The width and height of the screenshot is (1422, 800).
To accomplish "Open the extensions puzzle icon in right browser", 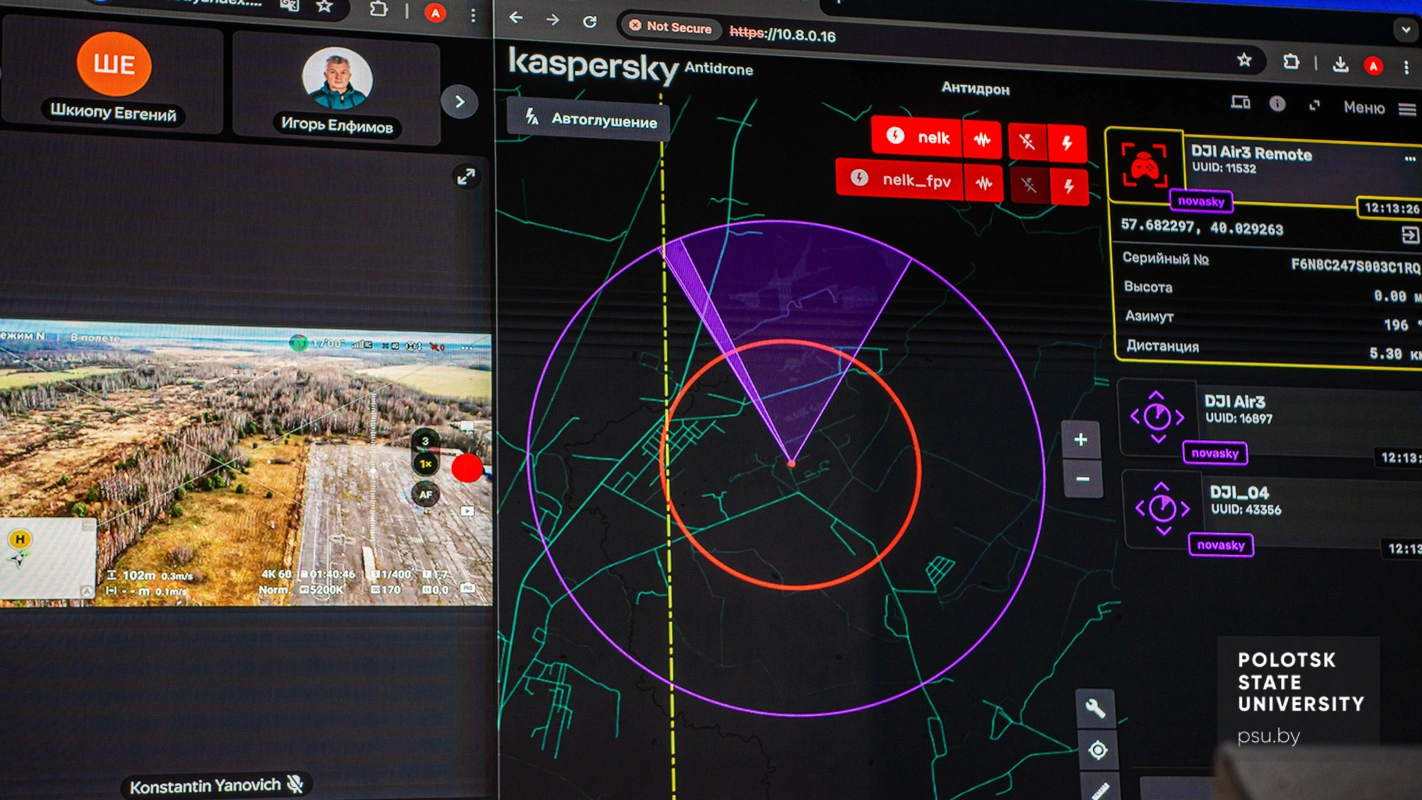I will pyautogui.click(x=1291, y=63).
